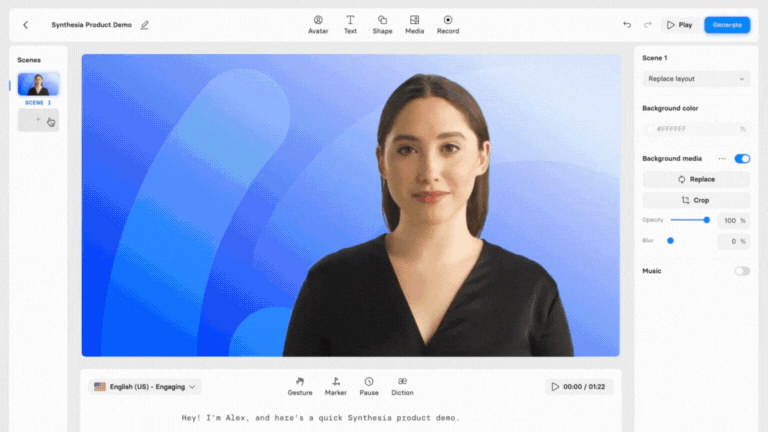Image resolution: width=768 pixels, height=432 pixels.
Task: Adjust the Blur slider handle
Action: click(671, 241)
